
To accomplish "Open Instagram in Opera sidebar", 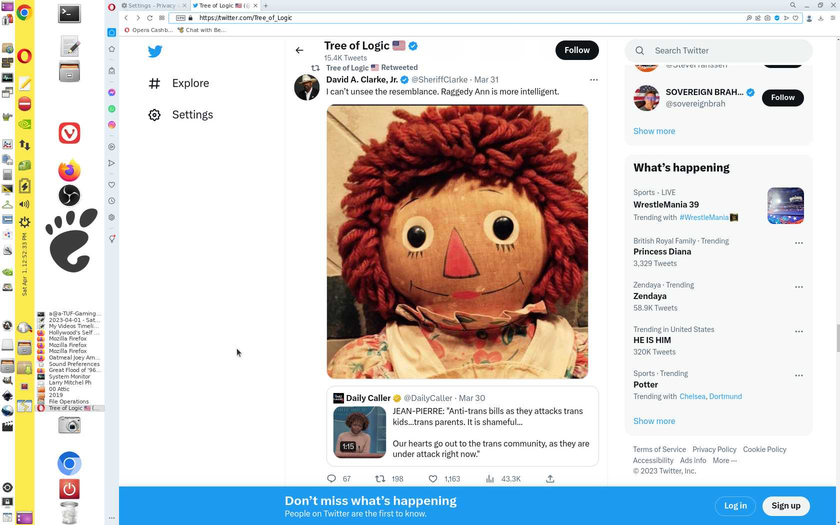I will [111, 125].
